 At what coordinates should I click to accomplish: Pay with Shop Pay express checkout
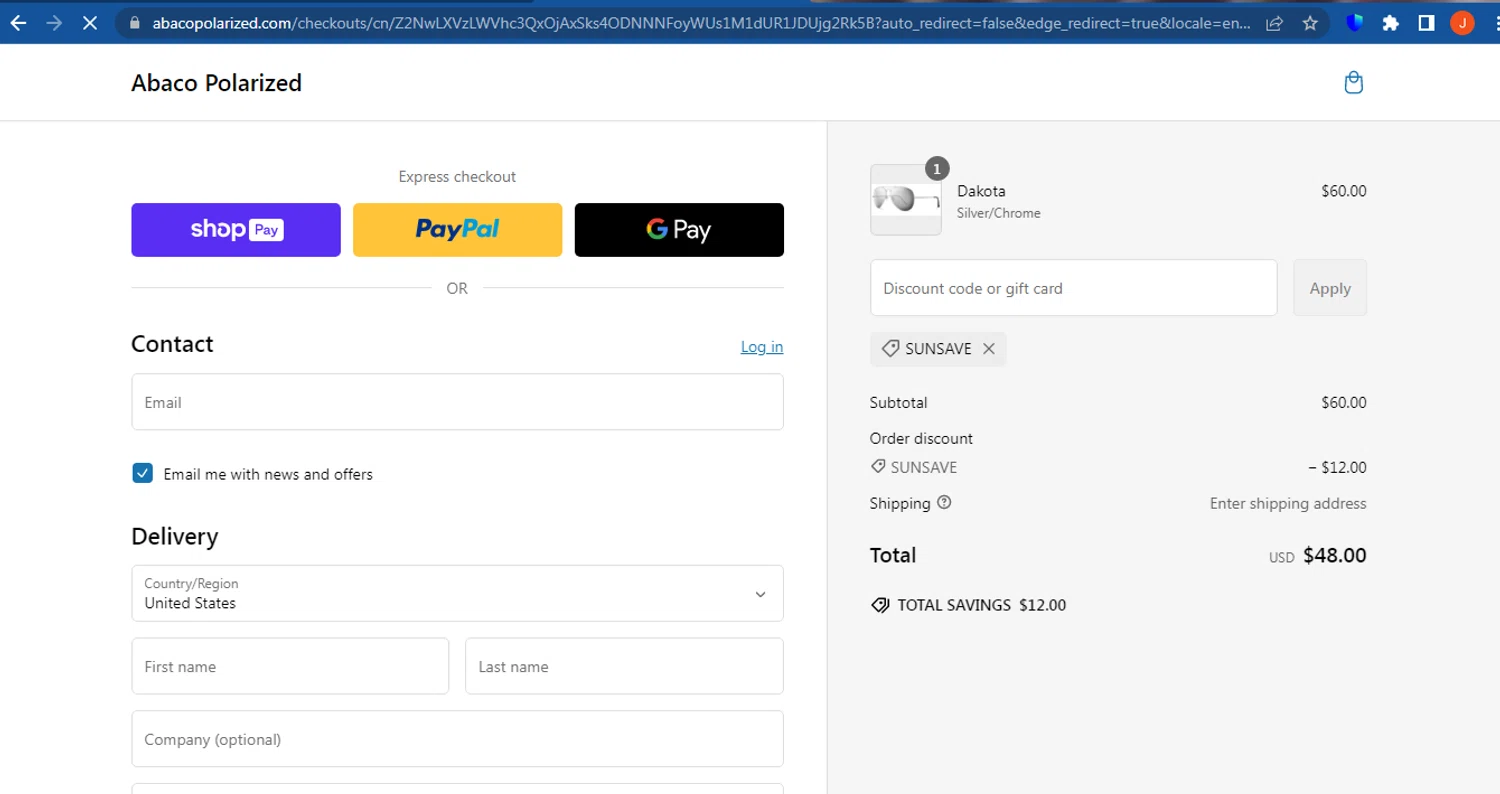[x=236, y=230]
